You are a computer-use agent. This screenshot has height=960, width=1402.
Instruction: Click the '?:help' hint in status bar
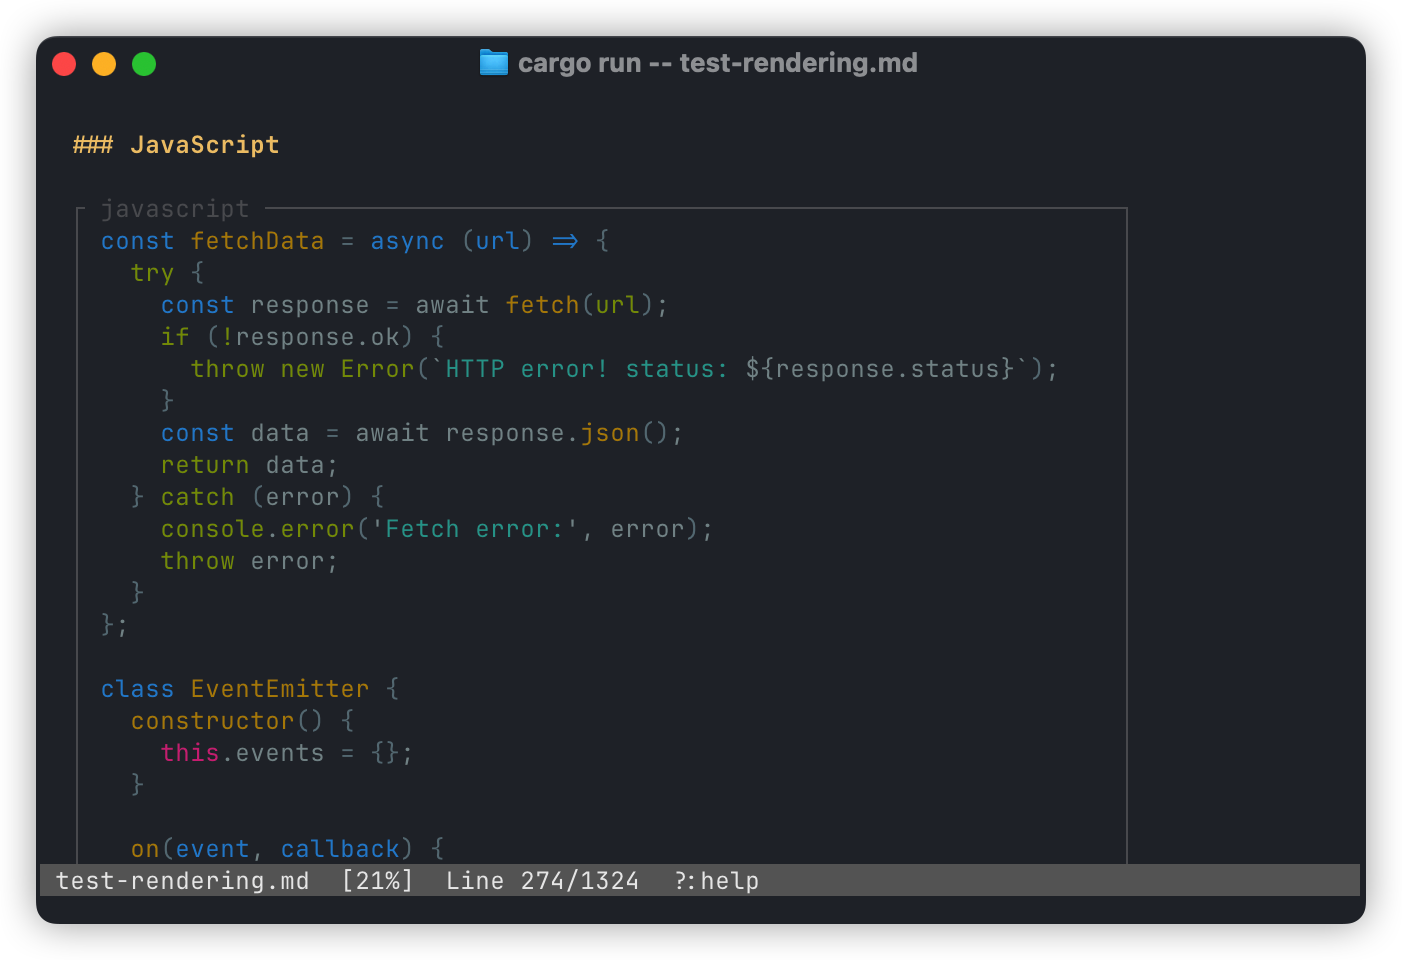point(716,881)
